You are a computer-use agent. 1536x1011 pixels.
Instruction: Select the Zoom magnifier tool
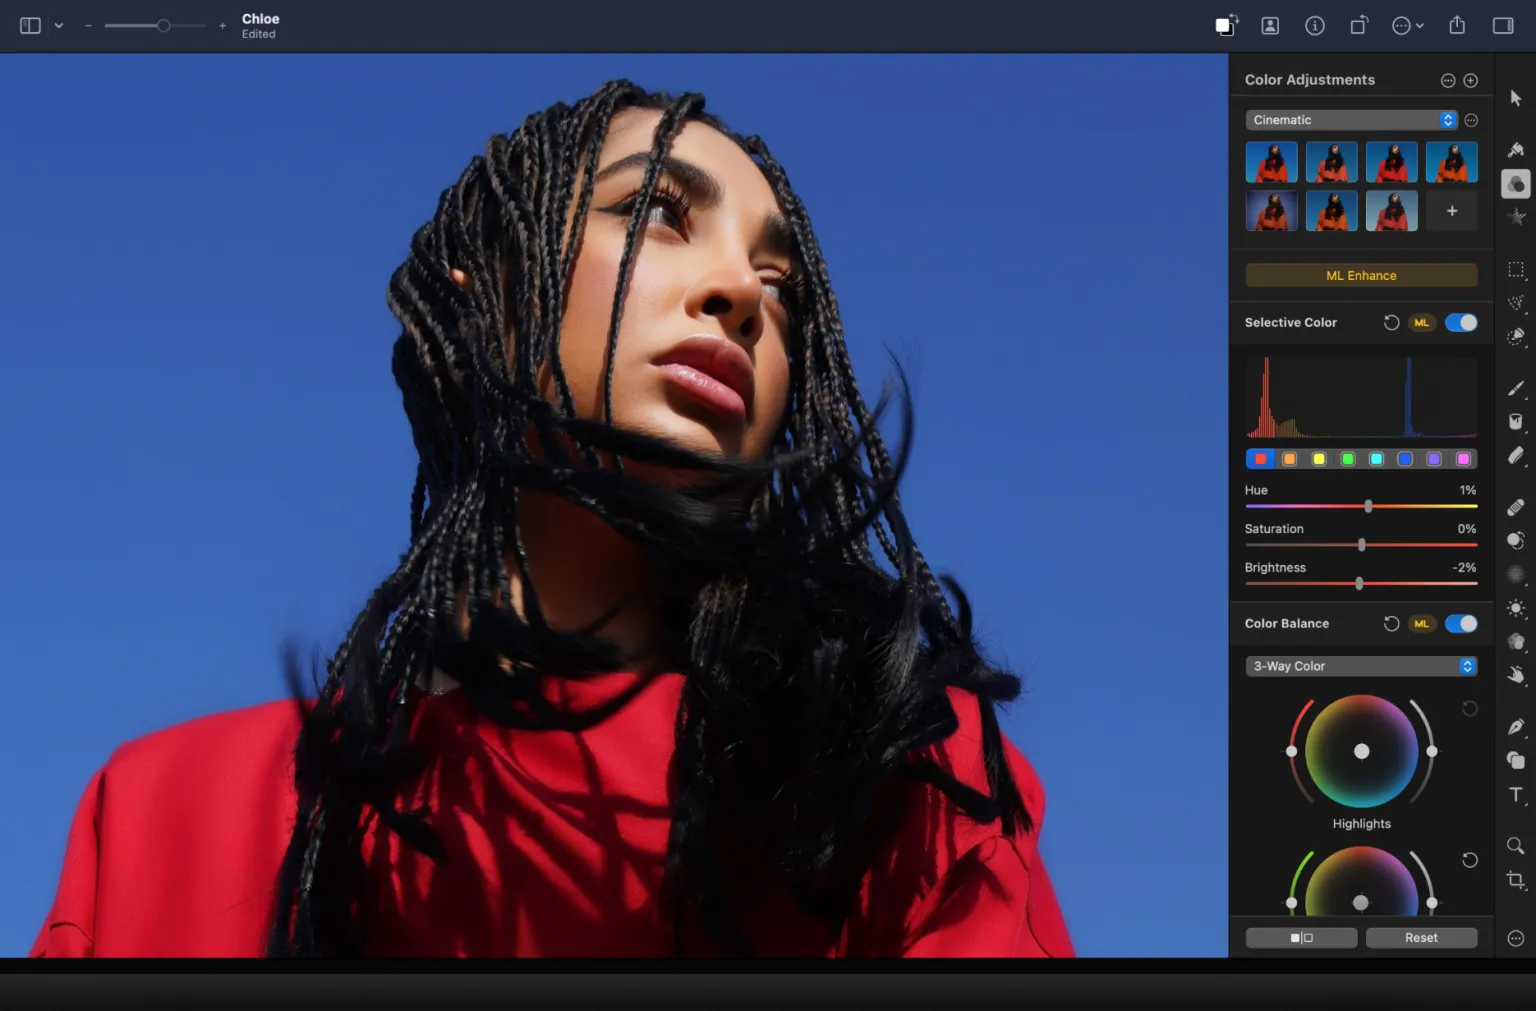coord(1516,845)
